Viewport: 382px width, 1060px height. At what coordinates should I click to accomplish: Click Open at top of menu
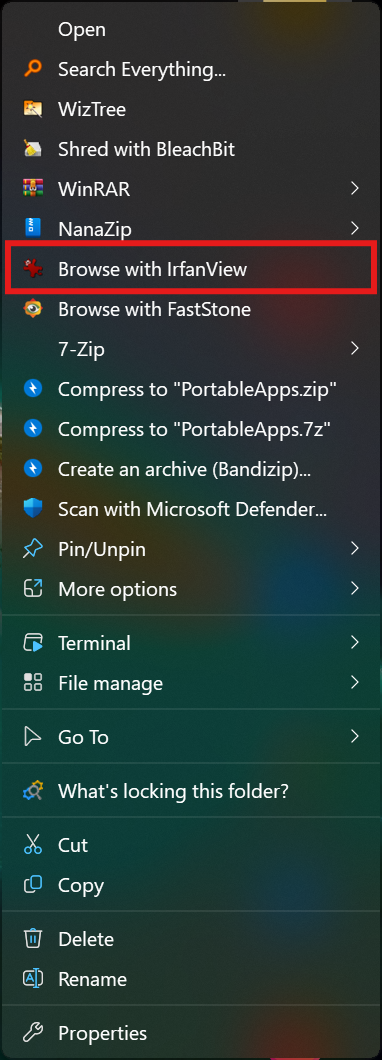pyautogui.click(x=191, y=29)
